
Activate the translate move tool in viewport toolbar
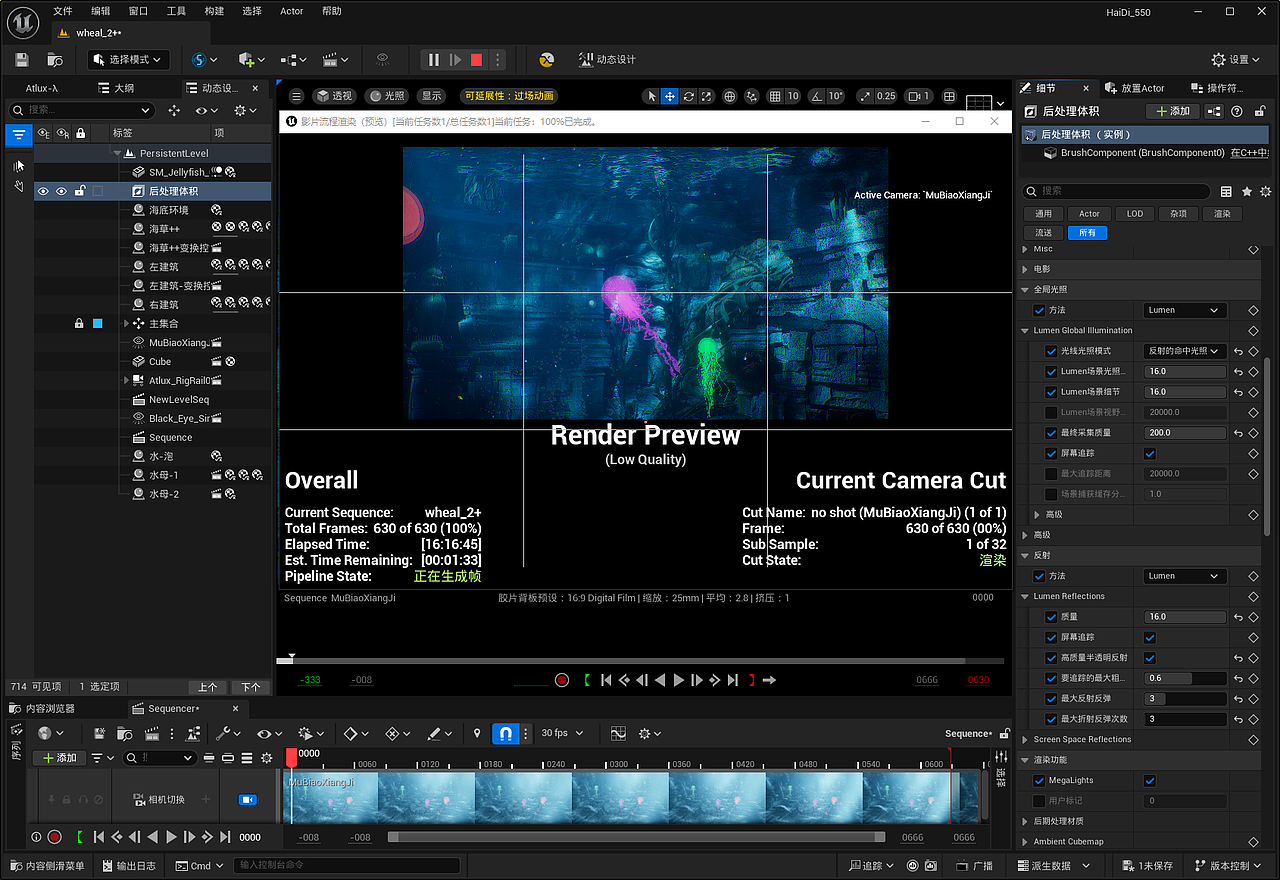pyautogui.click(x=670, y=96)
